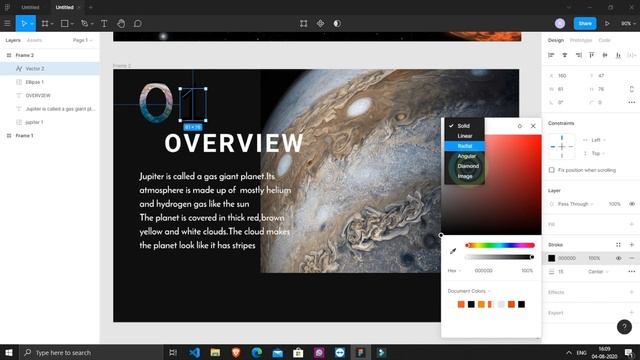Open advanced stroke options ellipsis
640x360 pixels.
[632, 271]
